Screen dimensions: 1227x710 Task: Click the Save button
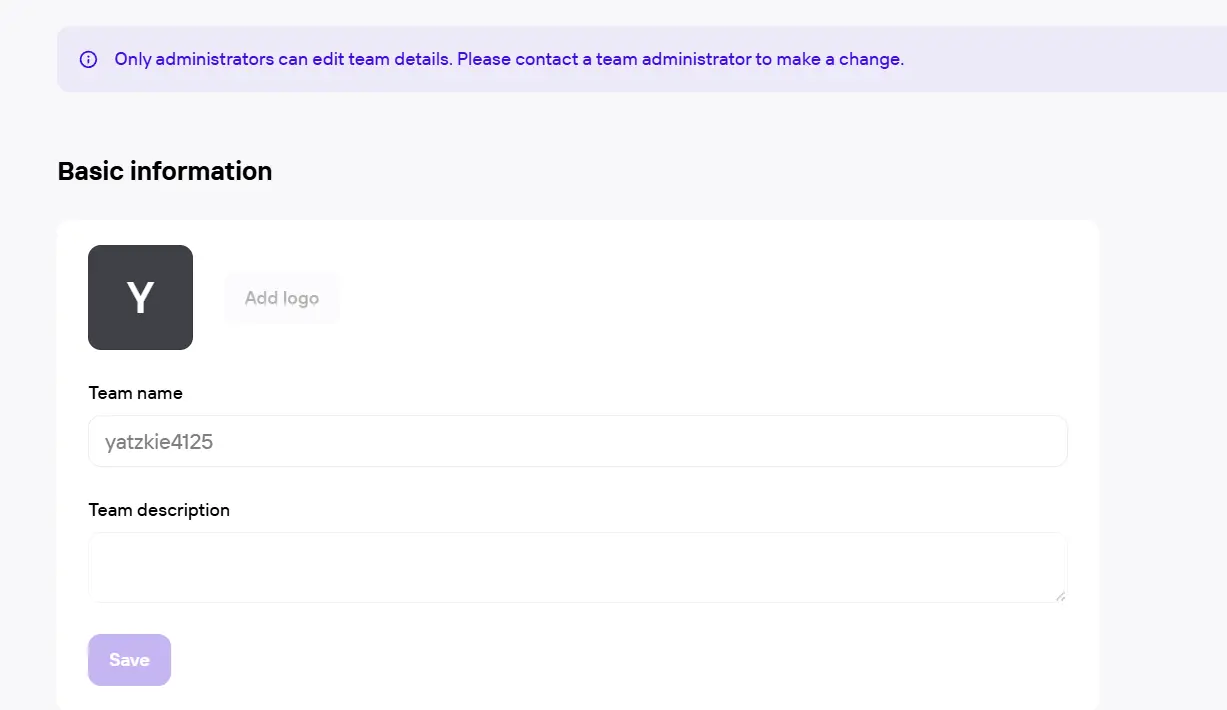coord(129,660)
